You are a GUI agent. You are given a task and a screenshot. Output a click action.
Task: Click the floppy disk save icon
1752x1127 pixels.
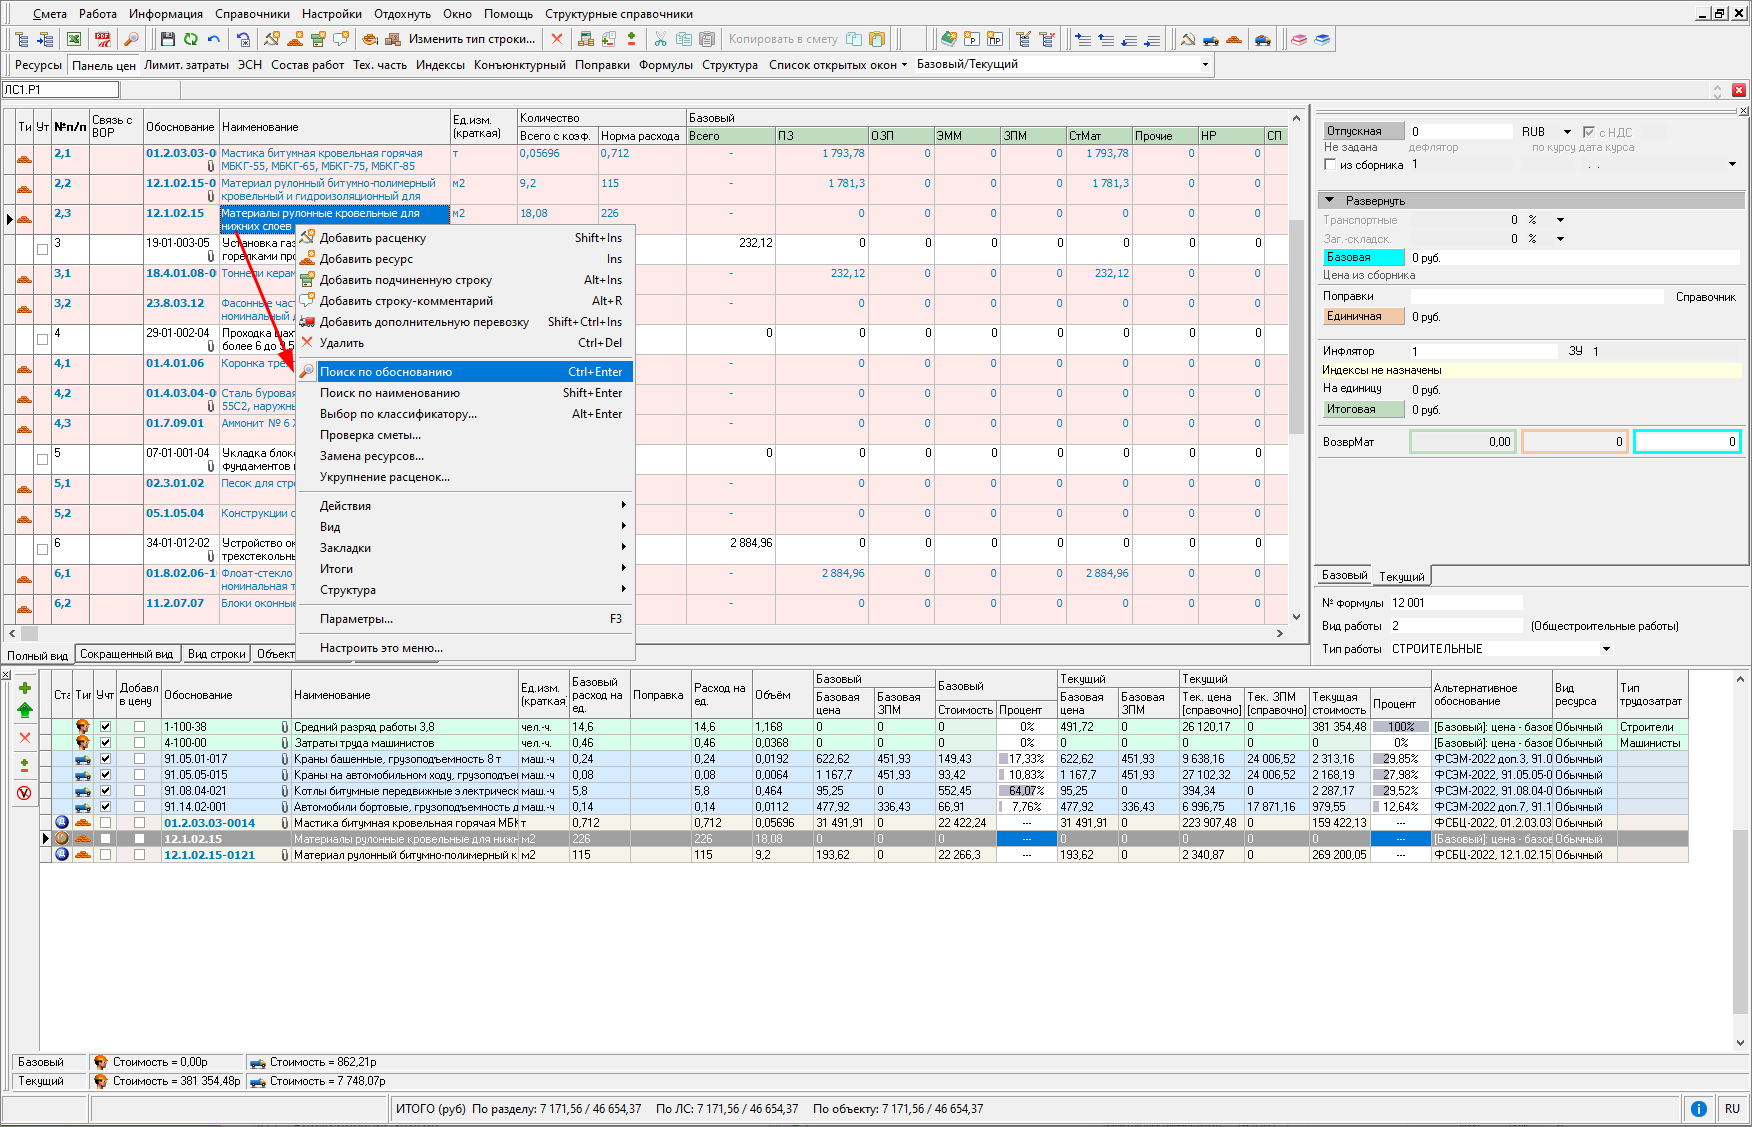pos(167,39)
